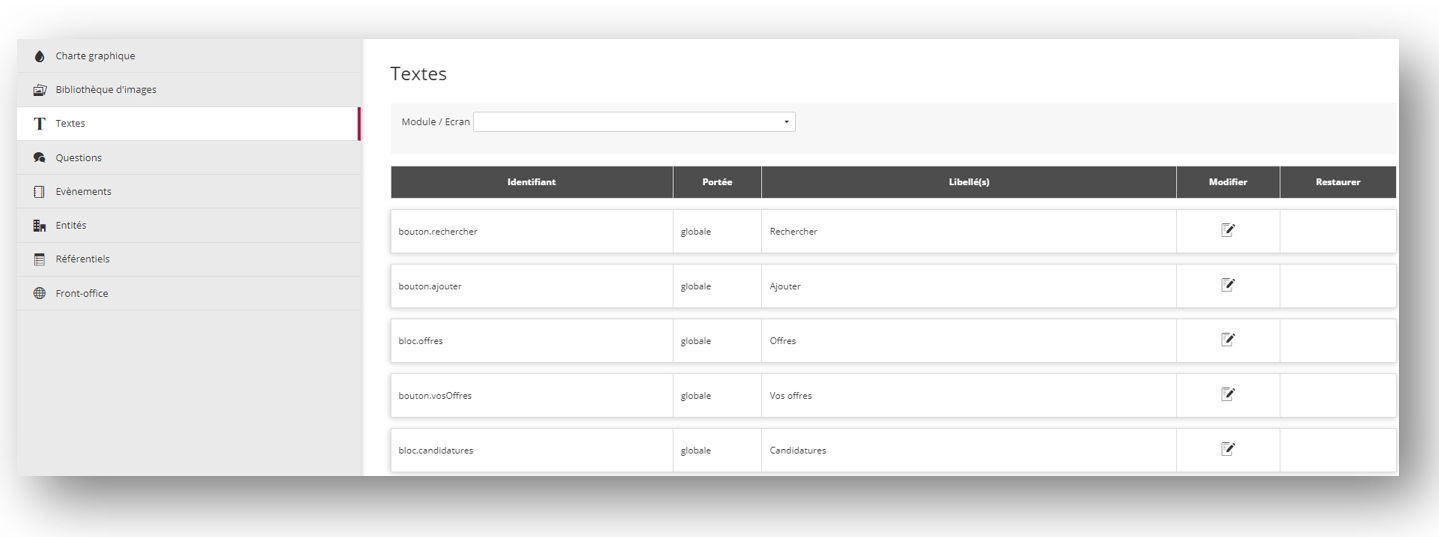Viewport: 1439px width, 537px height.
Task: Click the speech bubble Questions icon
Action: click(40, 158)
